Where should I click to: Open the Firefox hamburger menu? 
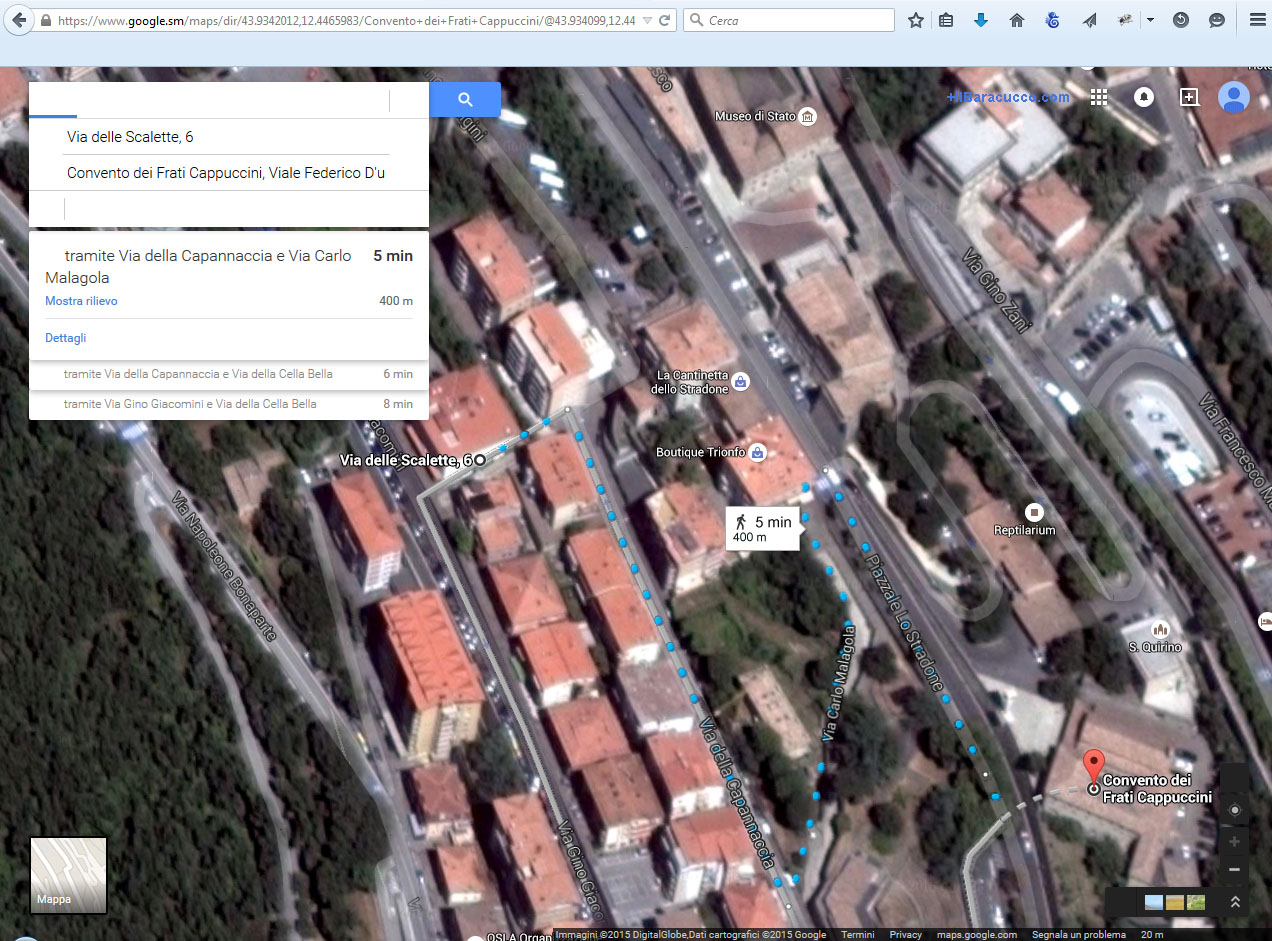[x=1257, y=20]
